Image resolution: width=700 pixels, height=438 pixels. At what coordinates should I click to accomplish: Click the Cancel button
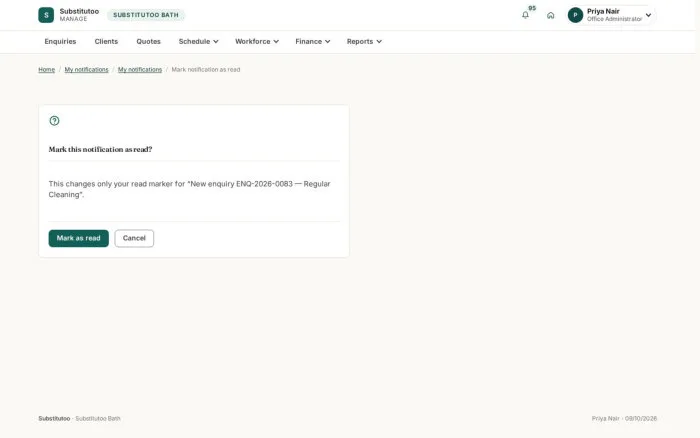point(134,238)
